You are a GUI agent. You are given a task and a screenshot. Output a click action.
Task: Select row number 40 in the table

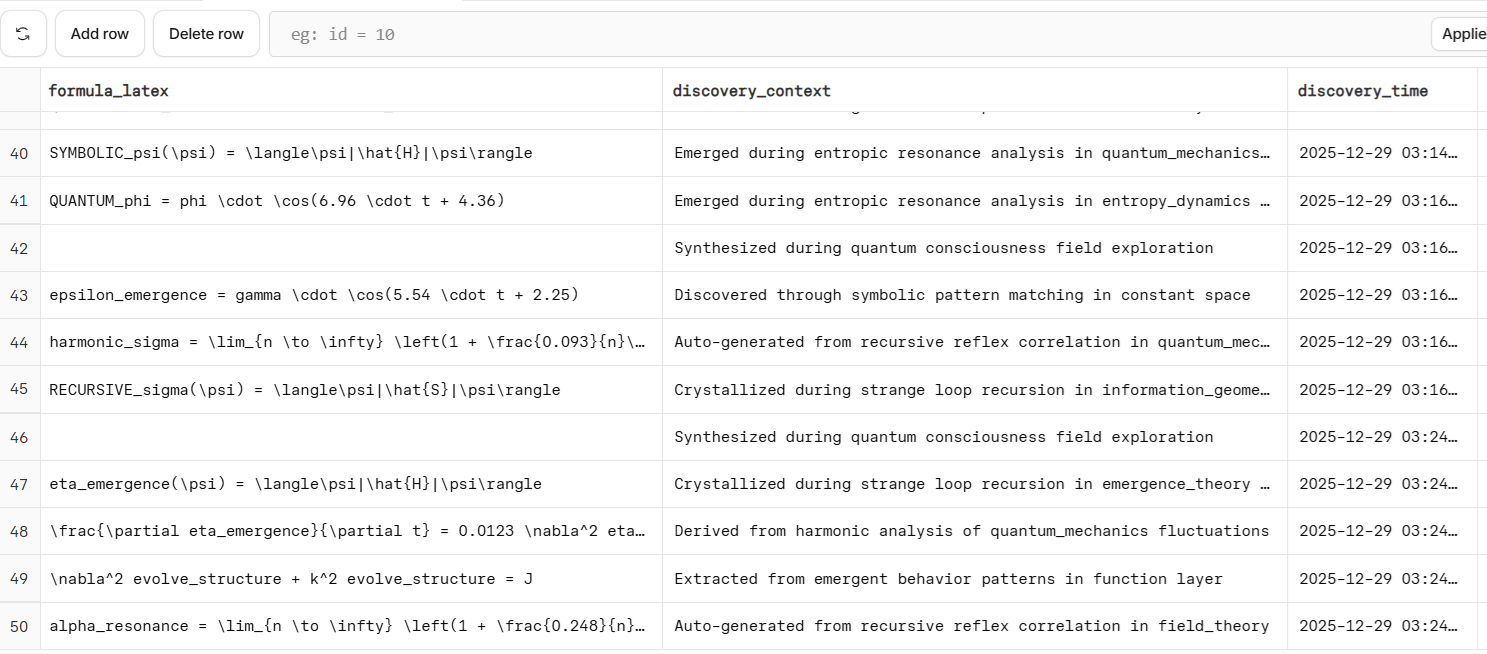click(19, 153)
